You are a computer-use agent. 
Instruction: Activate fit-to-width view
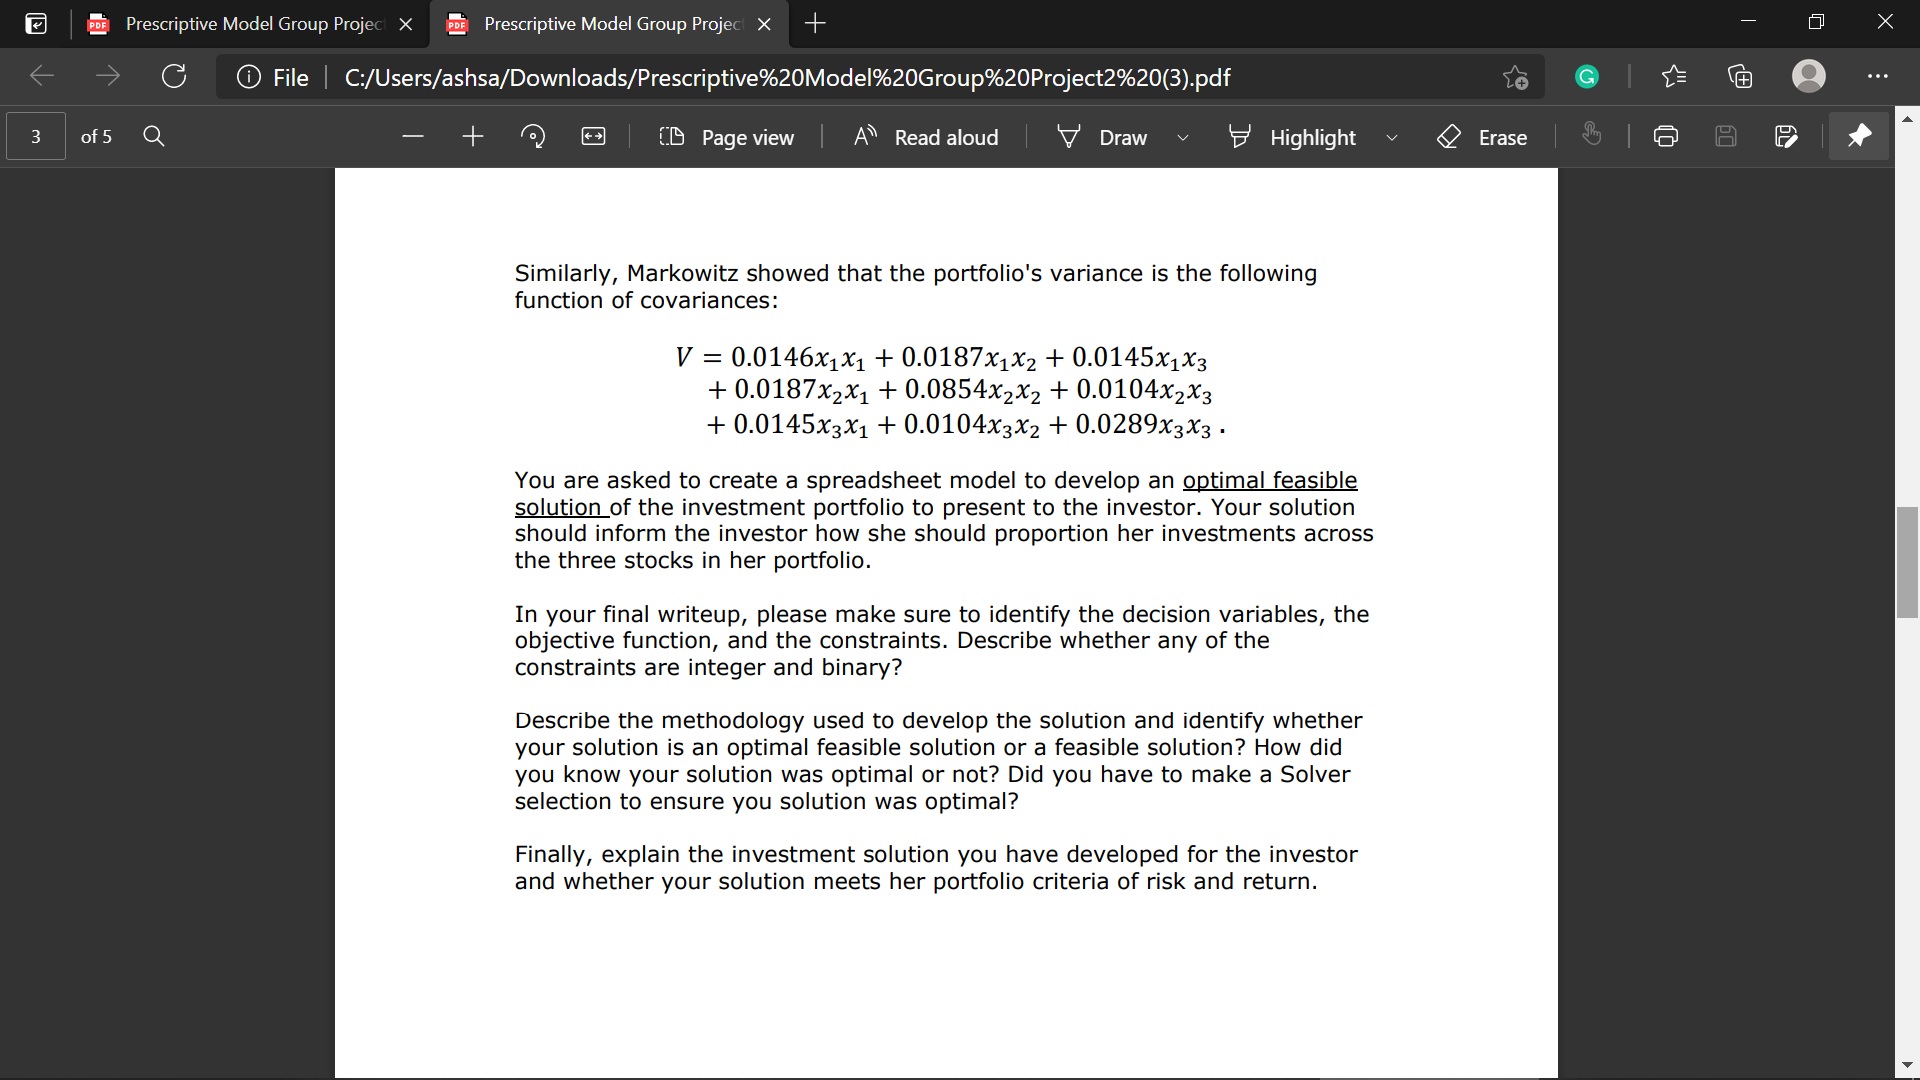coord(593,136)
